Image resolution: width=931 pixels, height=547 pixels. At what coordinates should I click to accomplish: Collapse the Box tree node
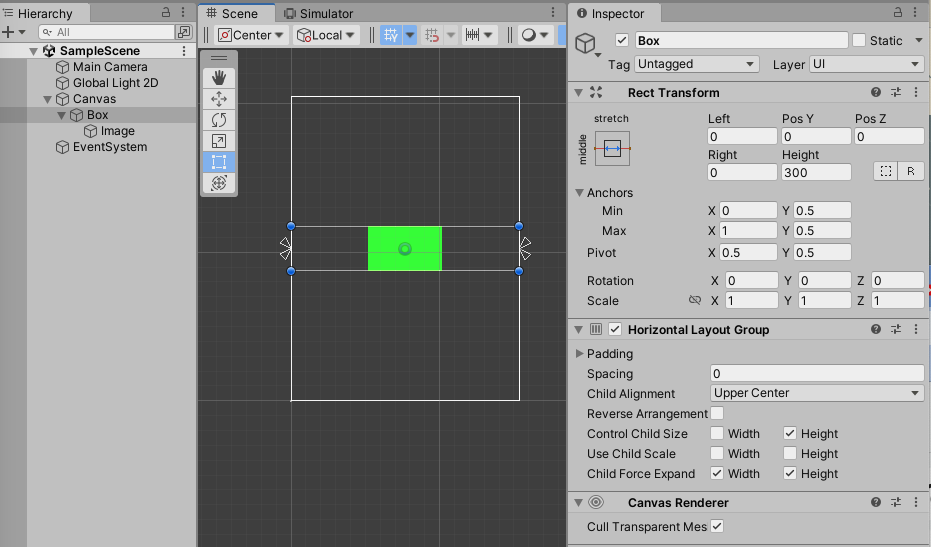(62, 115)
